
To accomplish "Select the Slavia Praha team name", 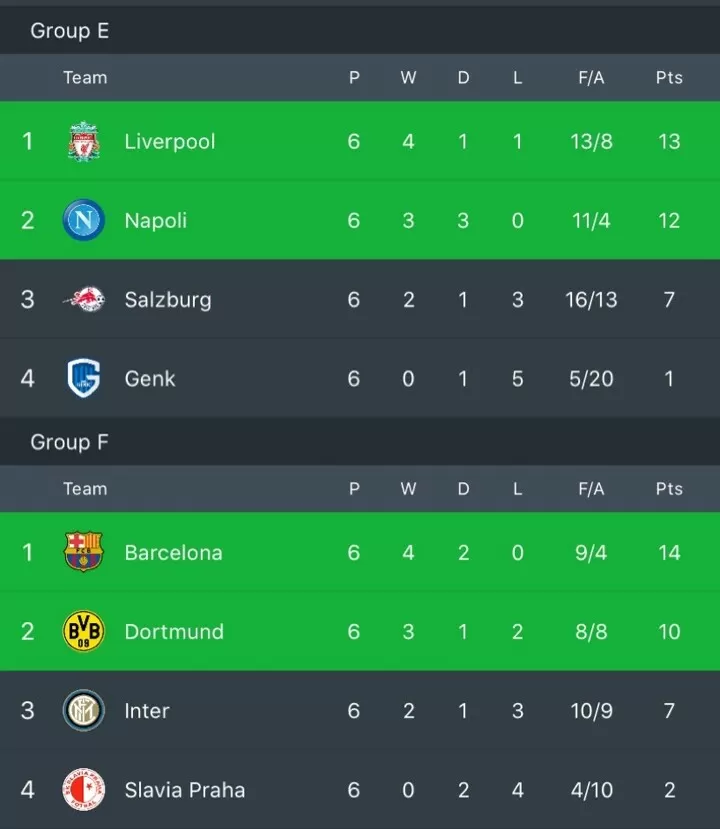I will click(185, 790).
